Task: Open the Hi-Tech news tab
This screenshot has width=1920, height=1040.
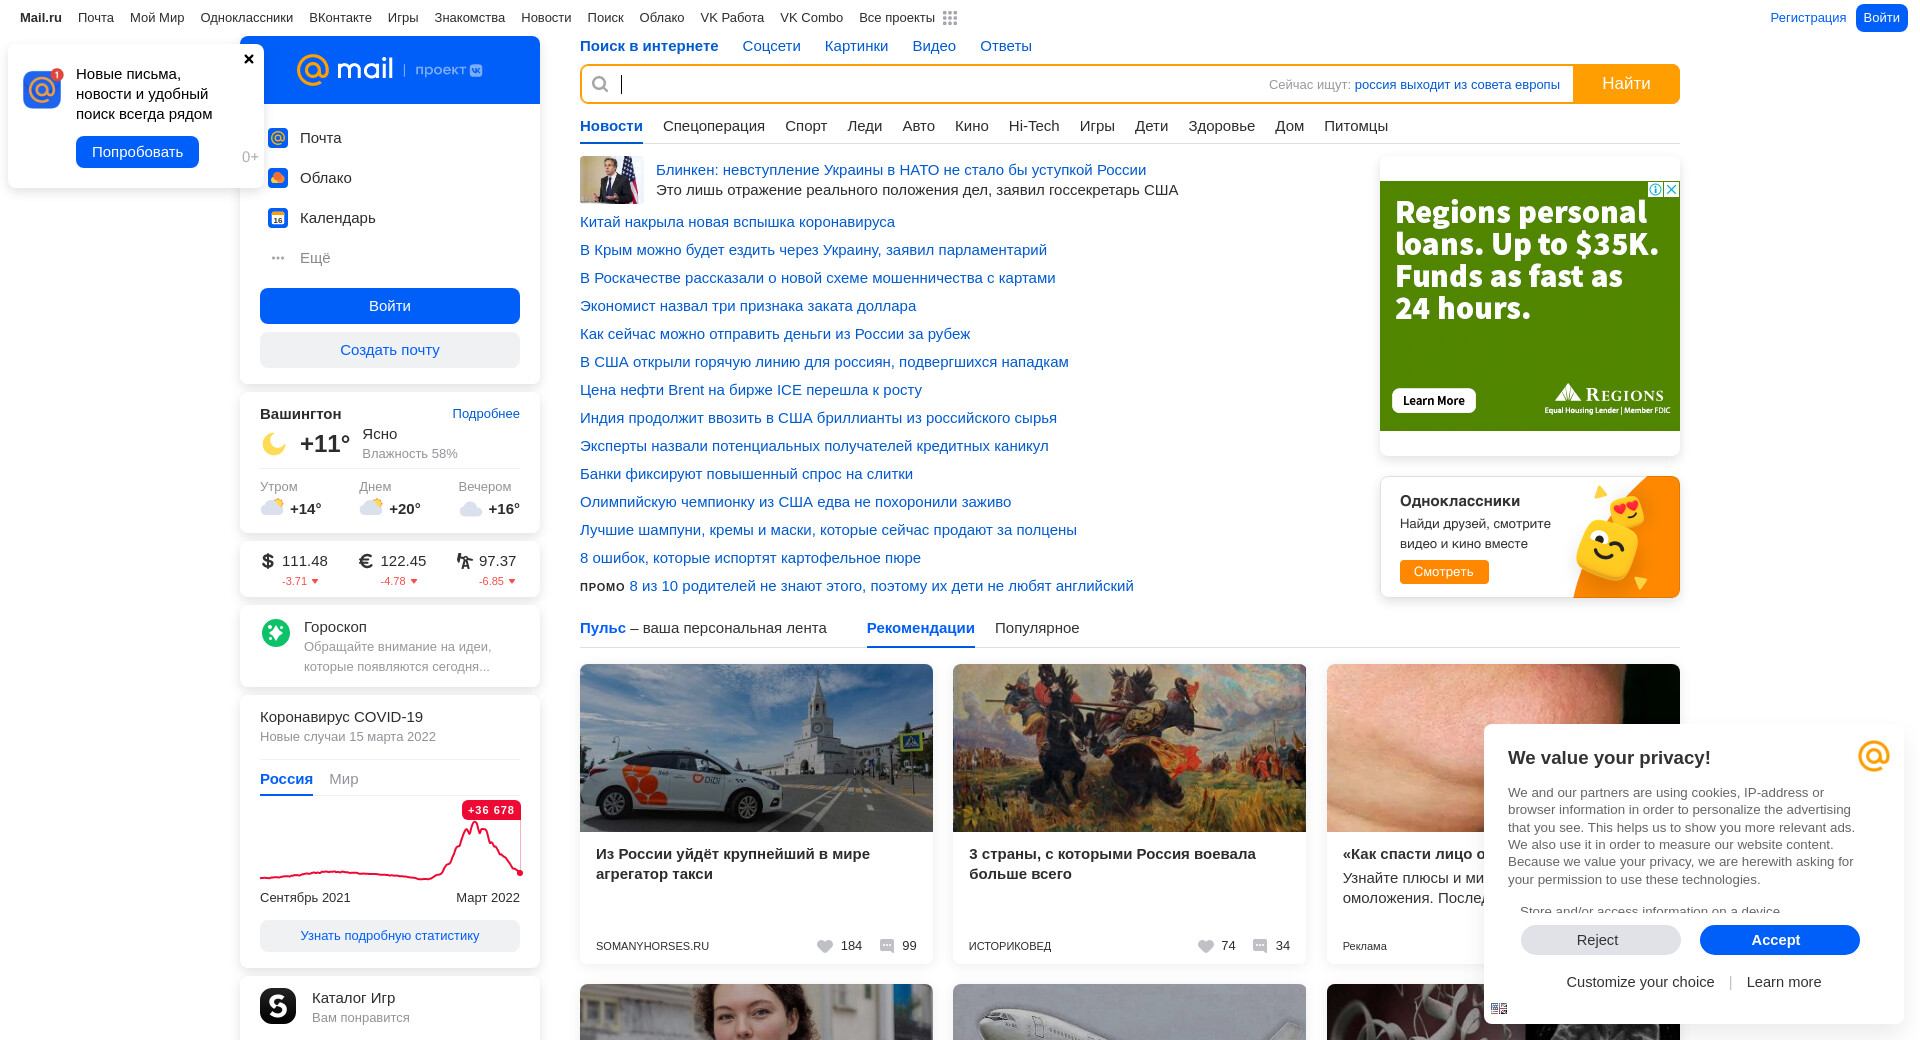Action: [x=1034, y=126]
